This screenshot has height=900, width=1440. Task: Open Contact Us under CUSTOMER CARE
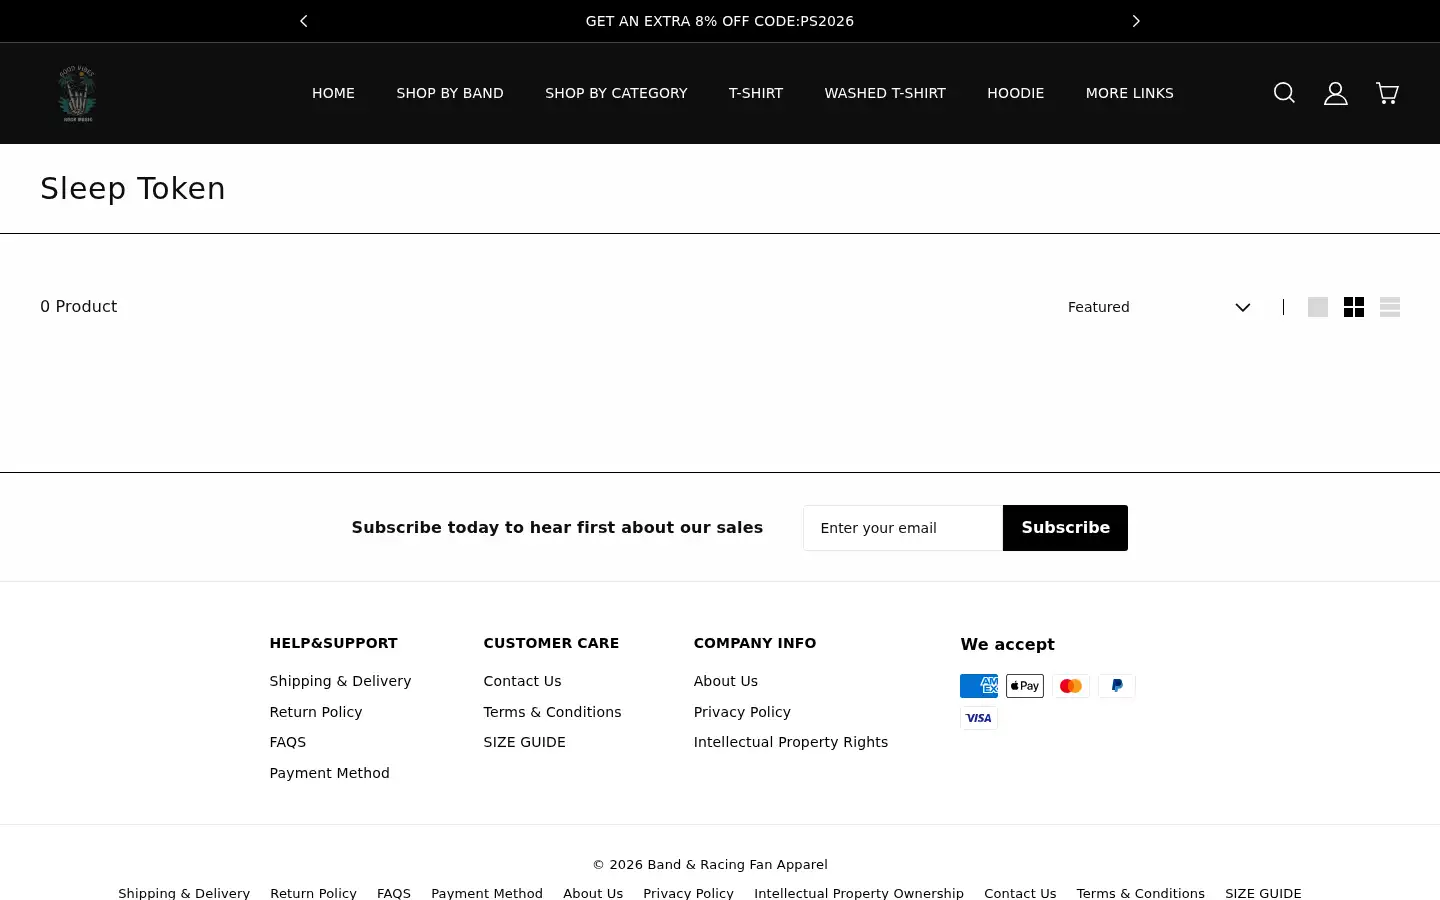pyautogui.click(x=522, y=681)
